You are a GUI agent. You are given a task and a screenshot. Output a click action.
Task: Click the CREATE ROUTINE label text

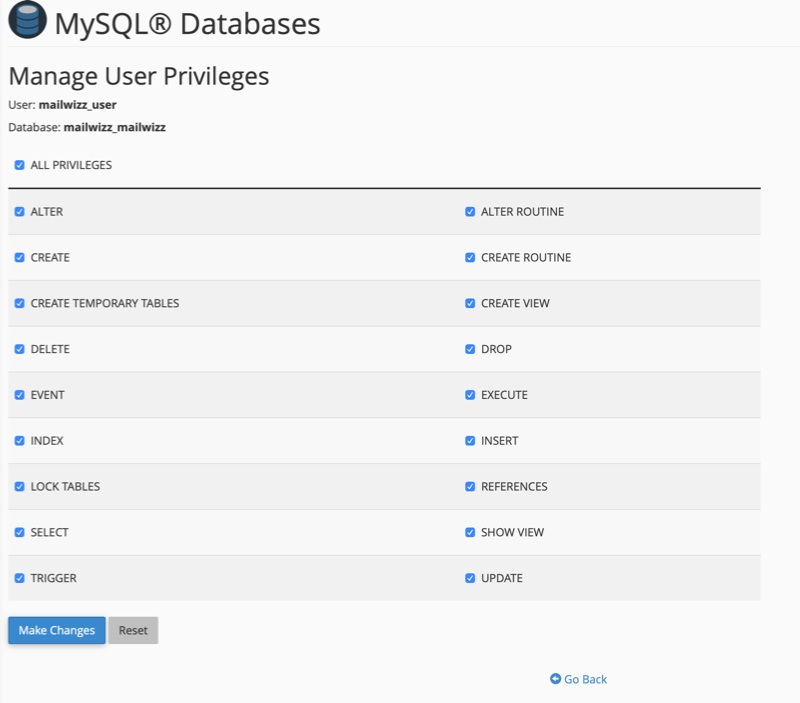[526, 258]
